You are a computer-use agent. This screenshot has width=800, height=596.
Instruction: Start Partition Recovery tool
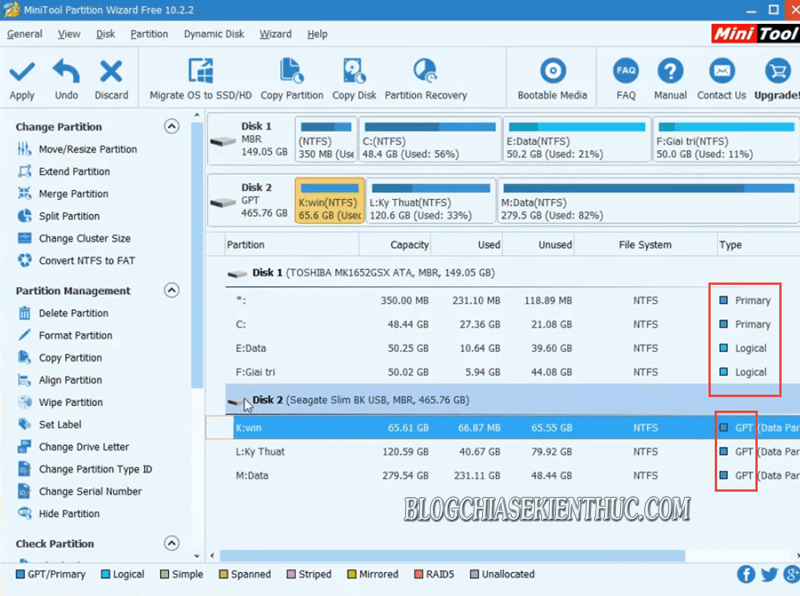coord(426,79)
